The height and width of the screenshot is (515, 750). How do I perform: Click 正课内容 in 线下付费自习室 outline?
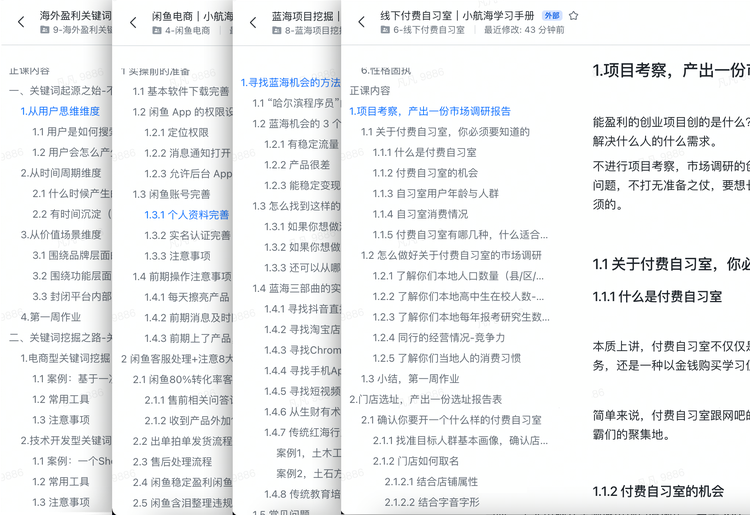pyautogui.click(x=369, y=91)
